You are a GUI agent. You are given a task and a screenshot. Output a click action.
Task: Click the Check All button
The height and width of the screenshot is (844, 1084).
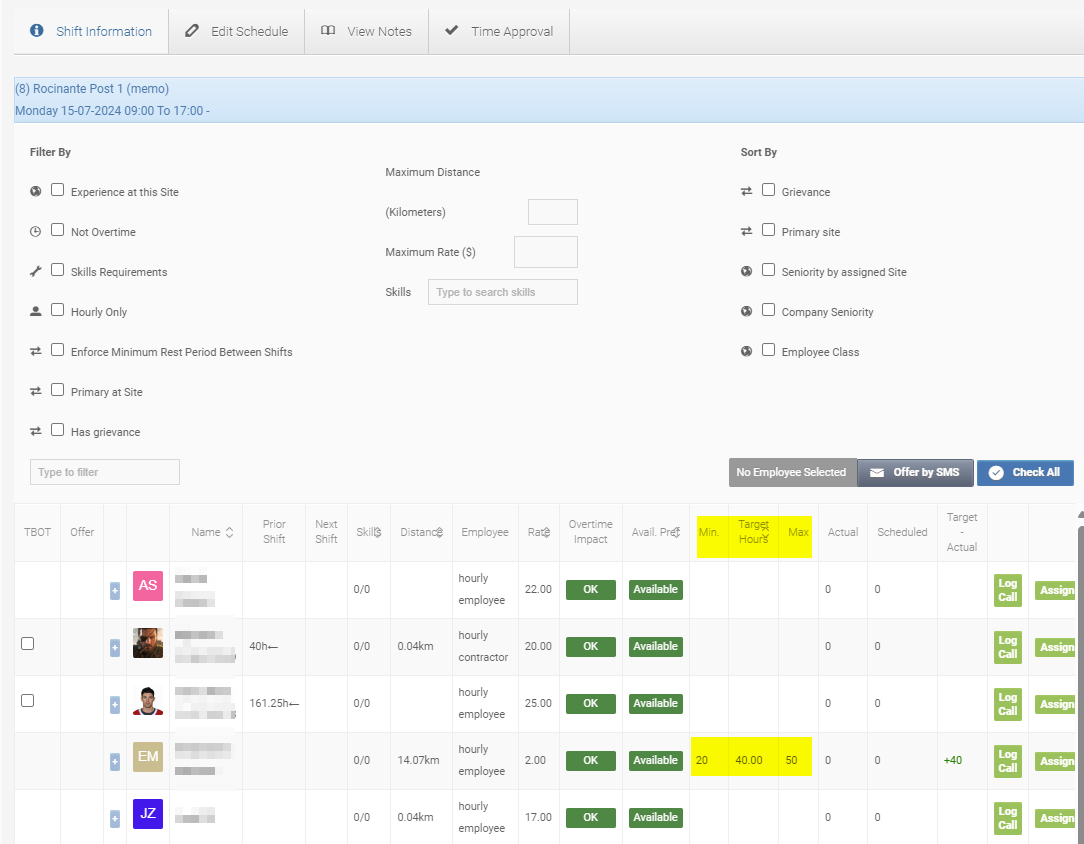[1025, 472]
